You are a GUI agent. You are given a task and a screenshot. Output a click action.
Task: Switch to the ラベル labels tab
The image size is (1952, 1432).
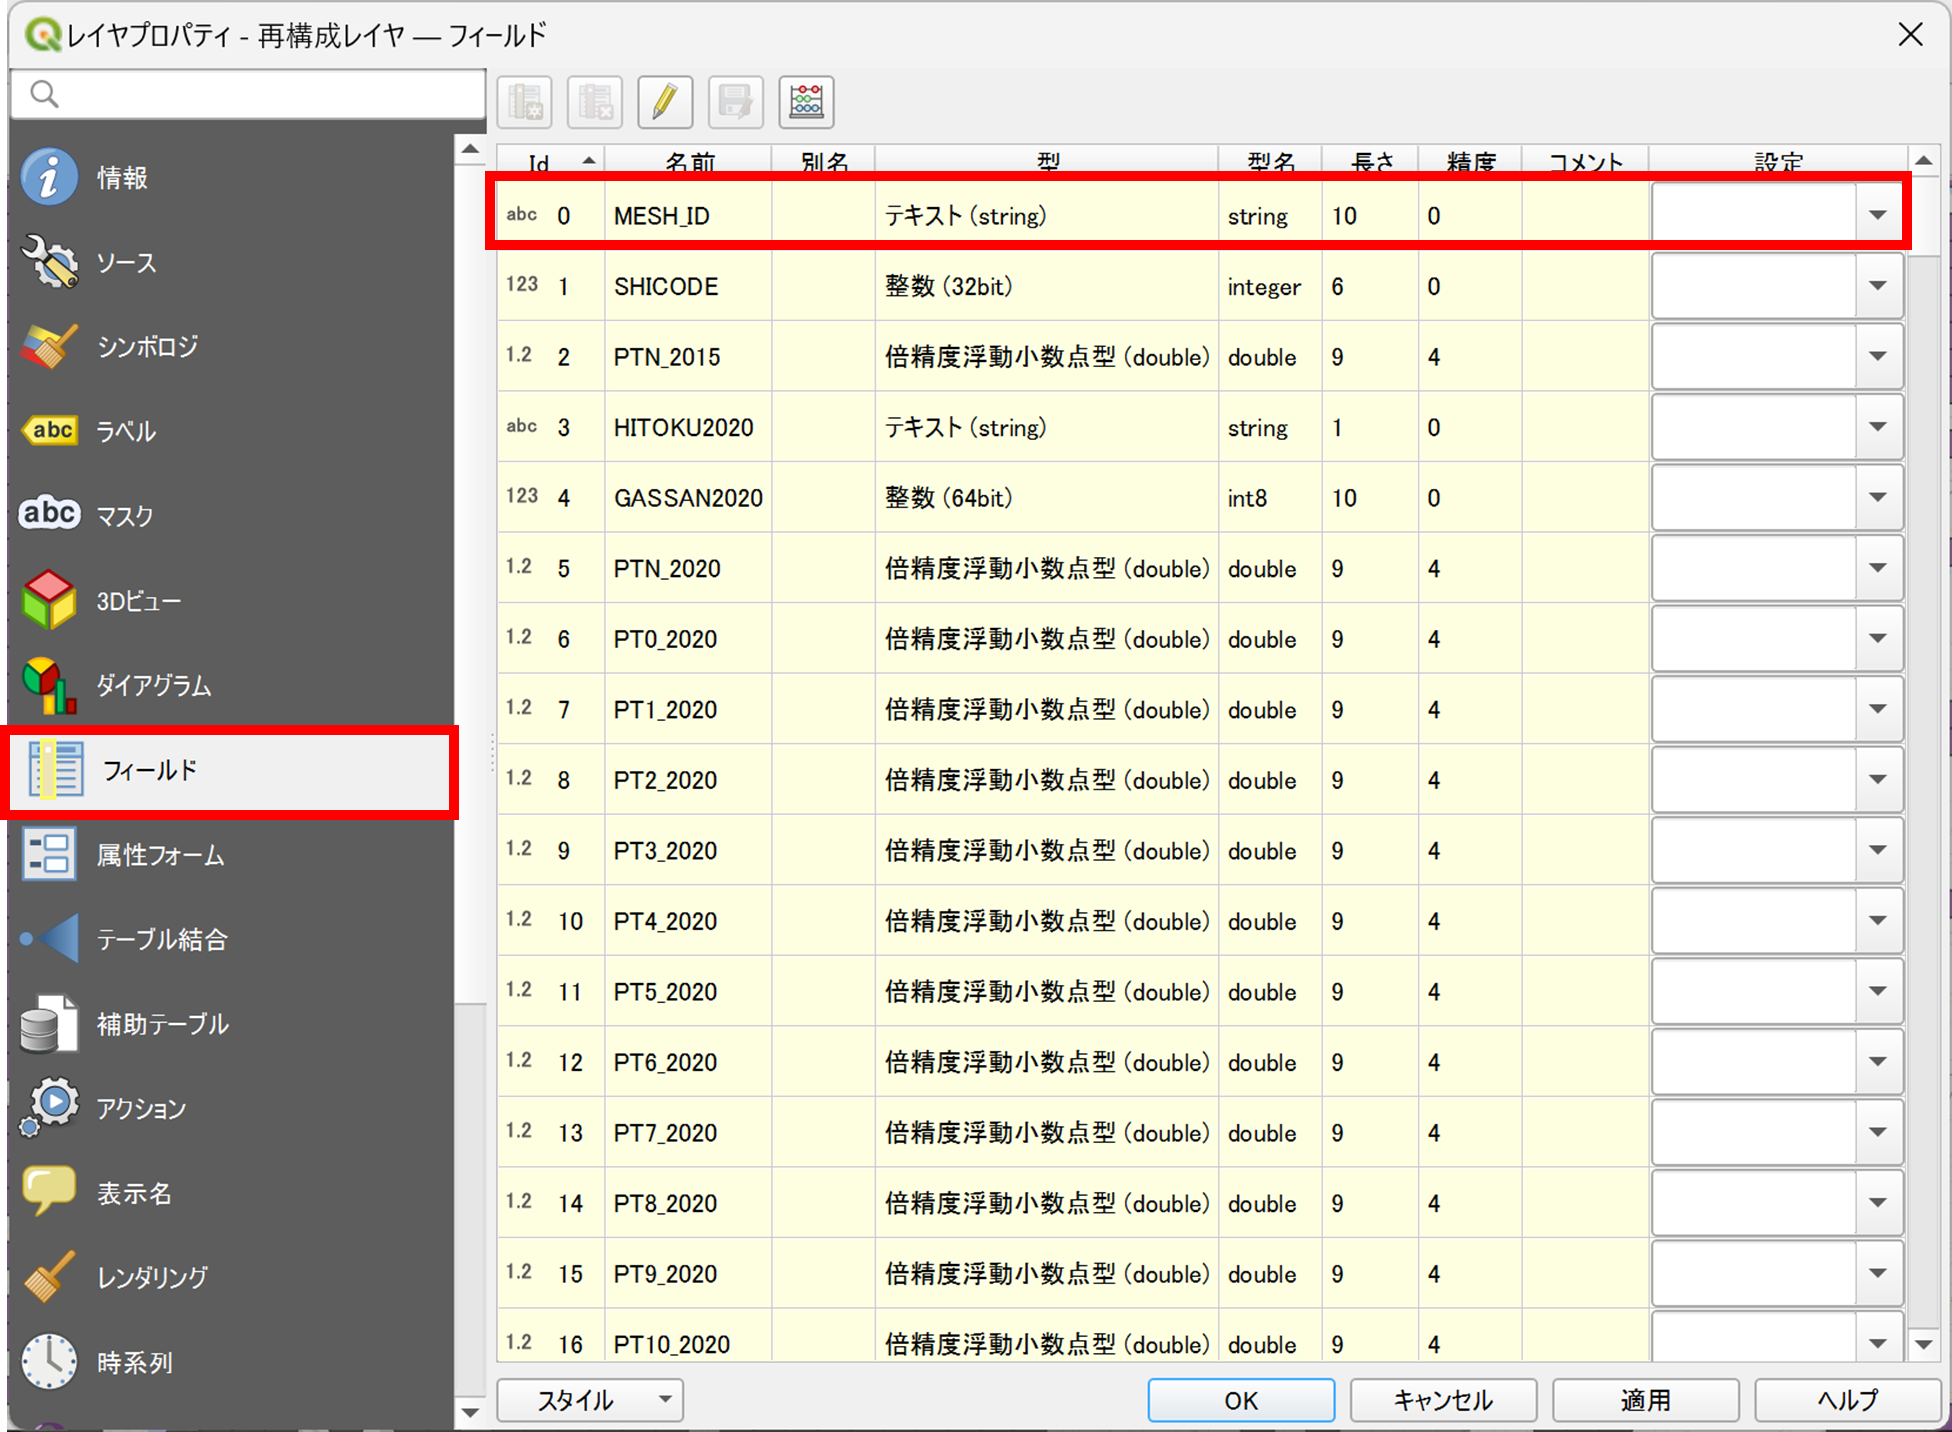(125, 431)
